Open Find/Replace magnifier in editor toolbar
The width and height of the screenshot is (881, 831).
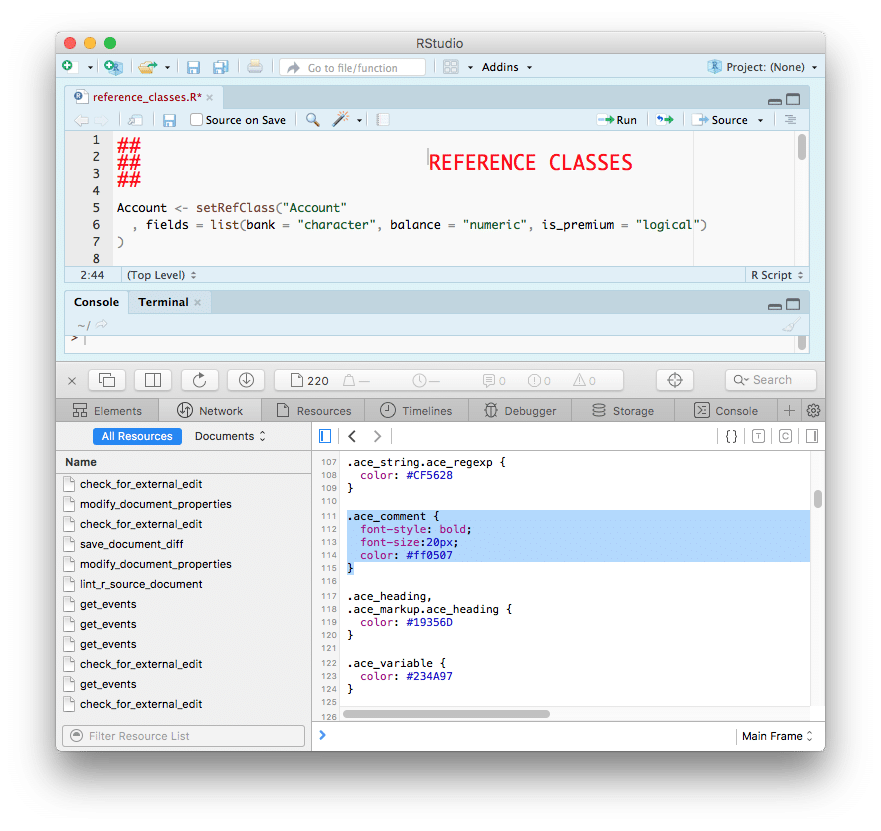pos(312,119)
